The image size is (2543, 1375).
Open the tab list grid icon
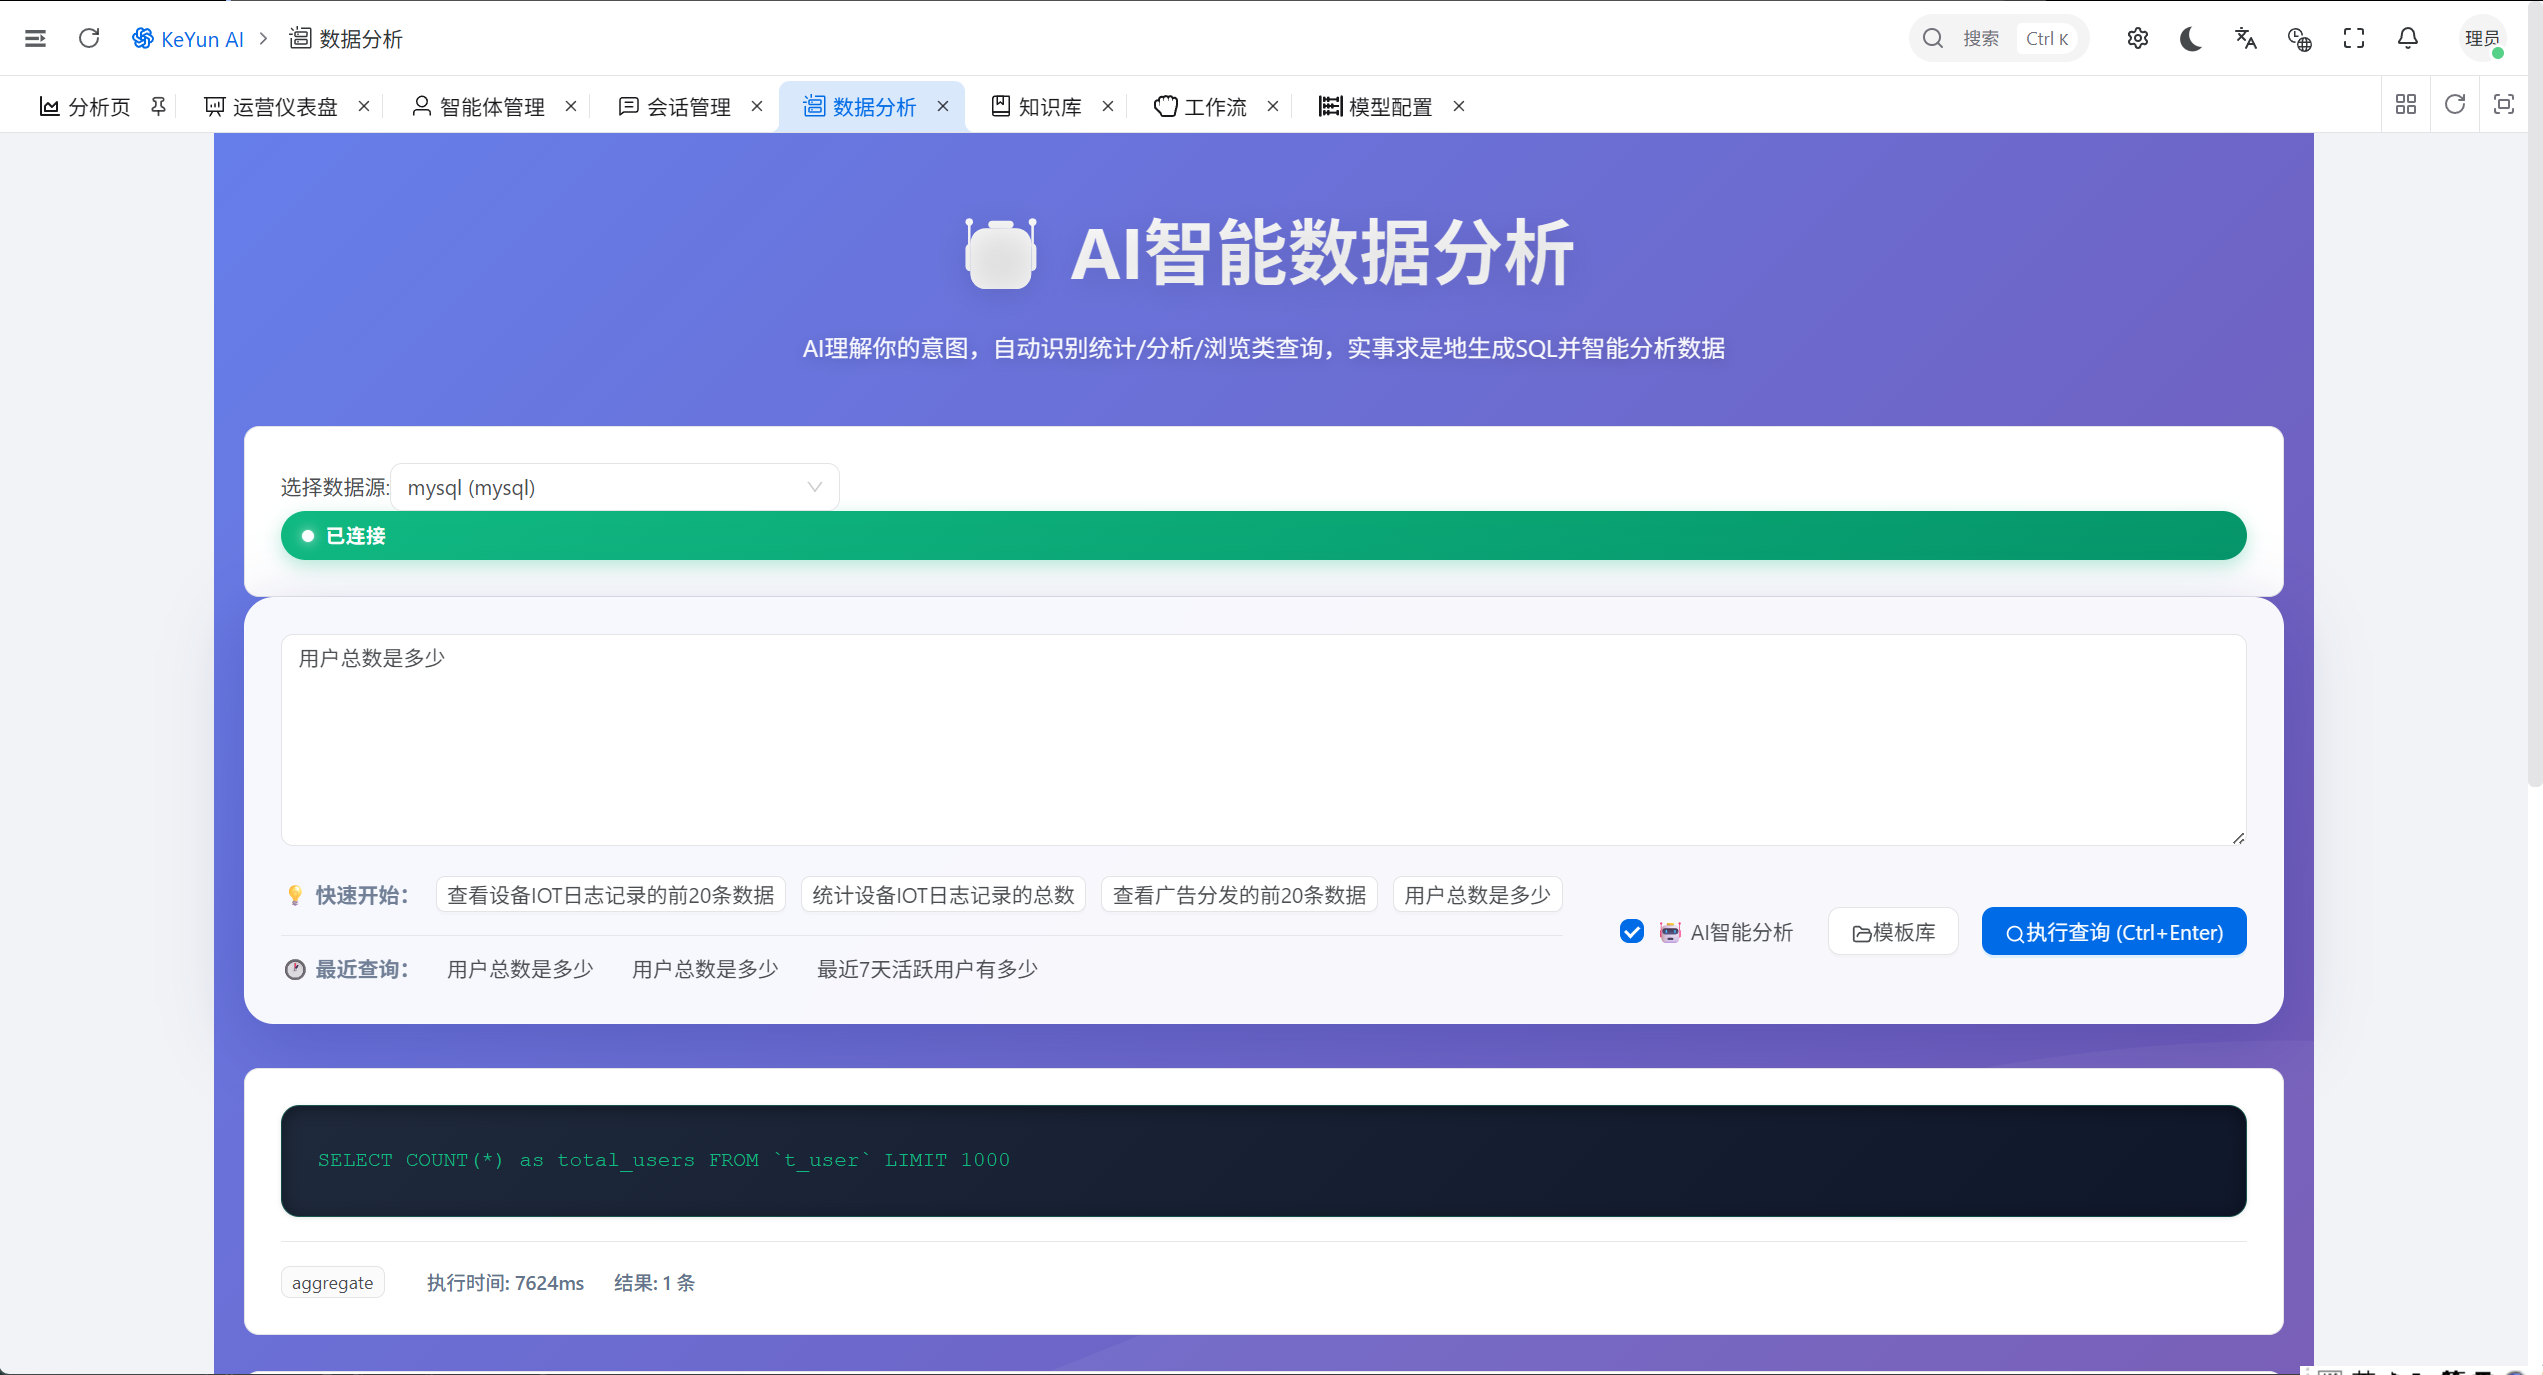point(2406,104)
